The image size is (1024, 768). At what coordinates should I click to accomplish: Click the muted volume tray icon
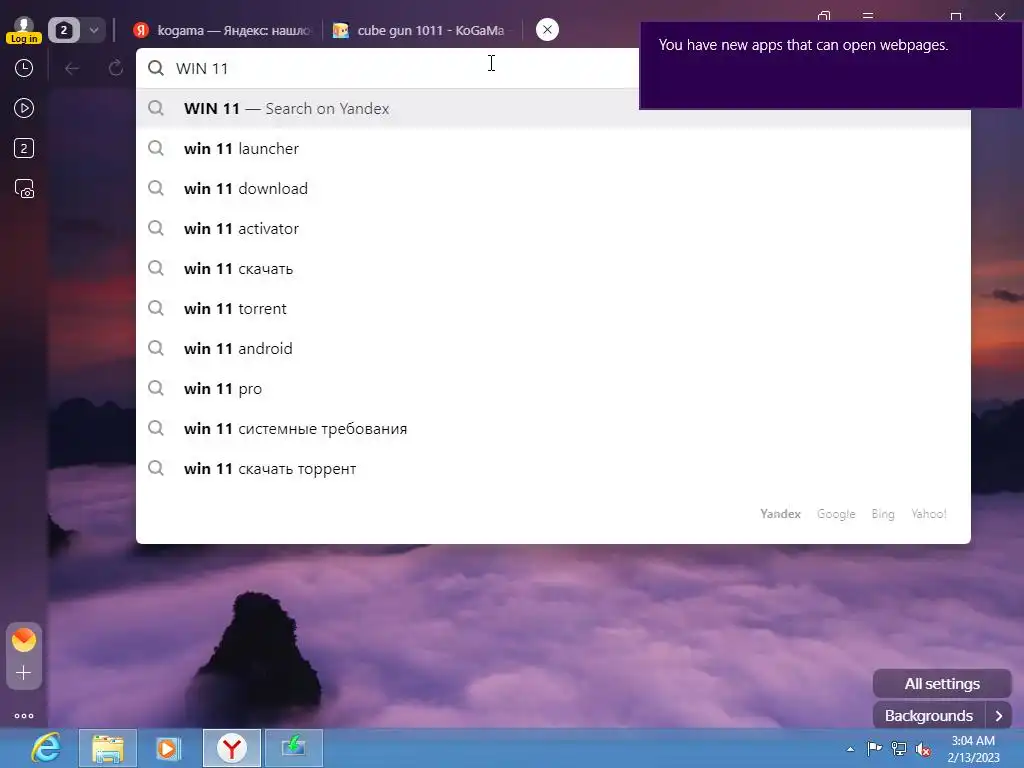pos(923,749)
